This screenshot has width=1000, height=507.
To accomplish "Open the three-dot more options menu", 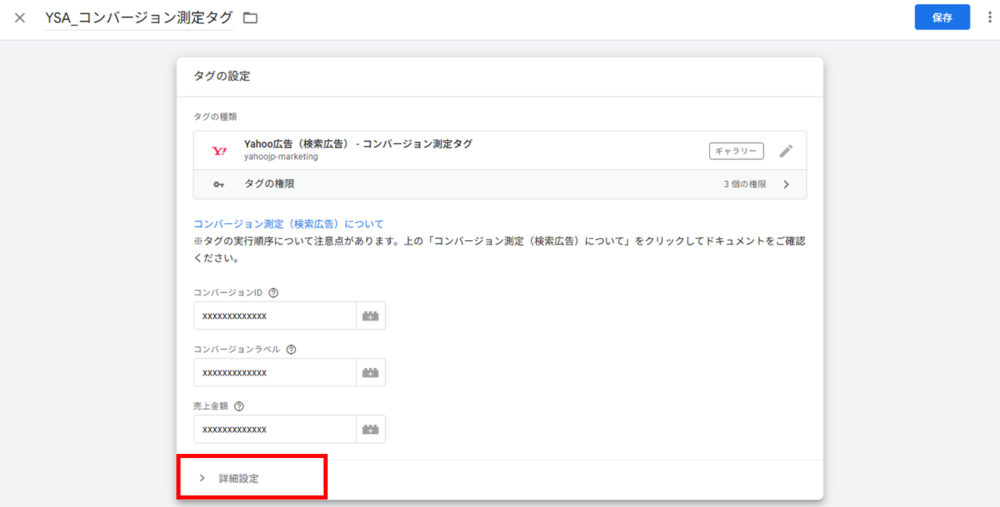I will 989,17.
